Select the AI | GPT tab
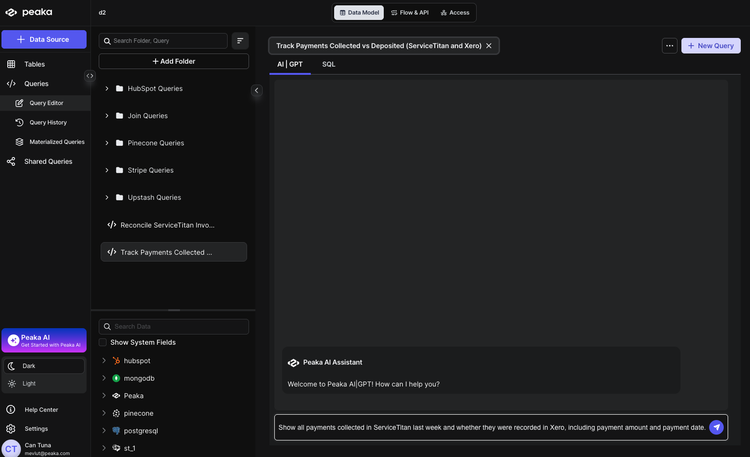750x457 pixels. tap(290, 64)
